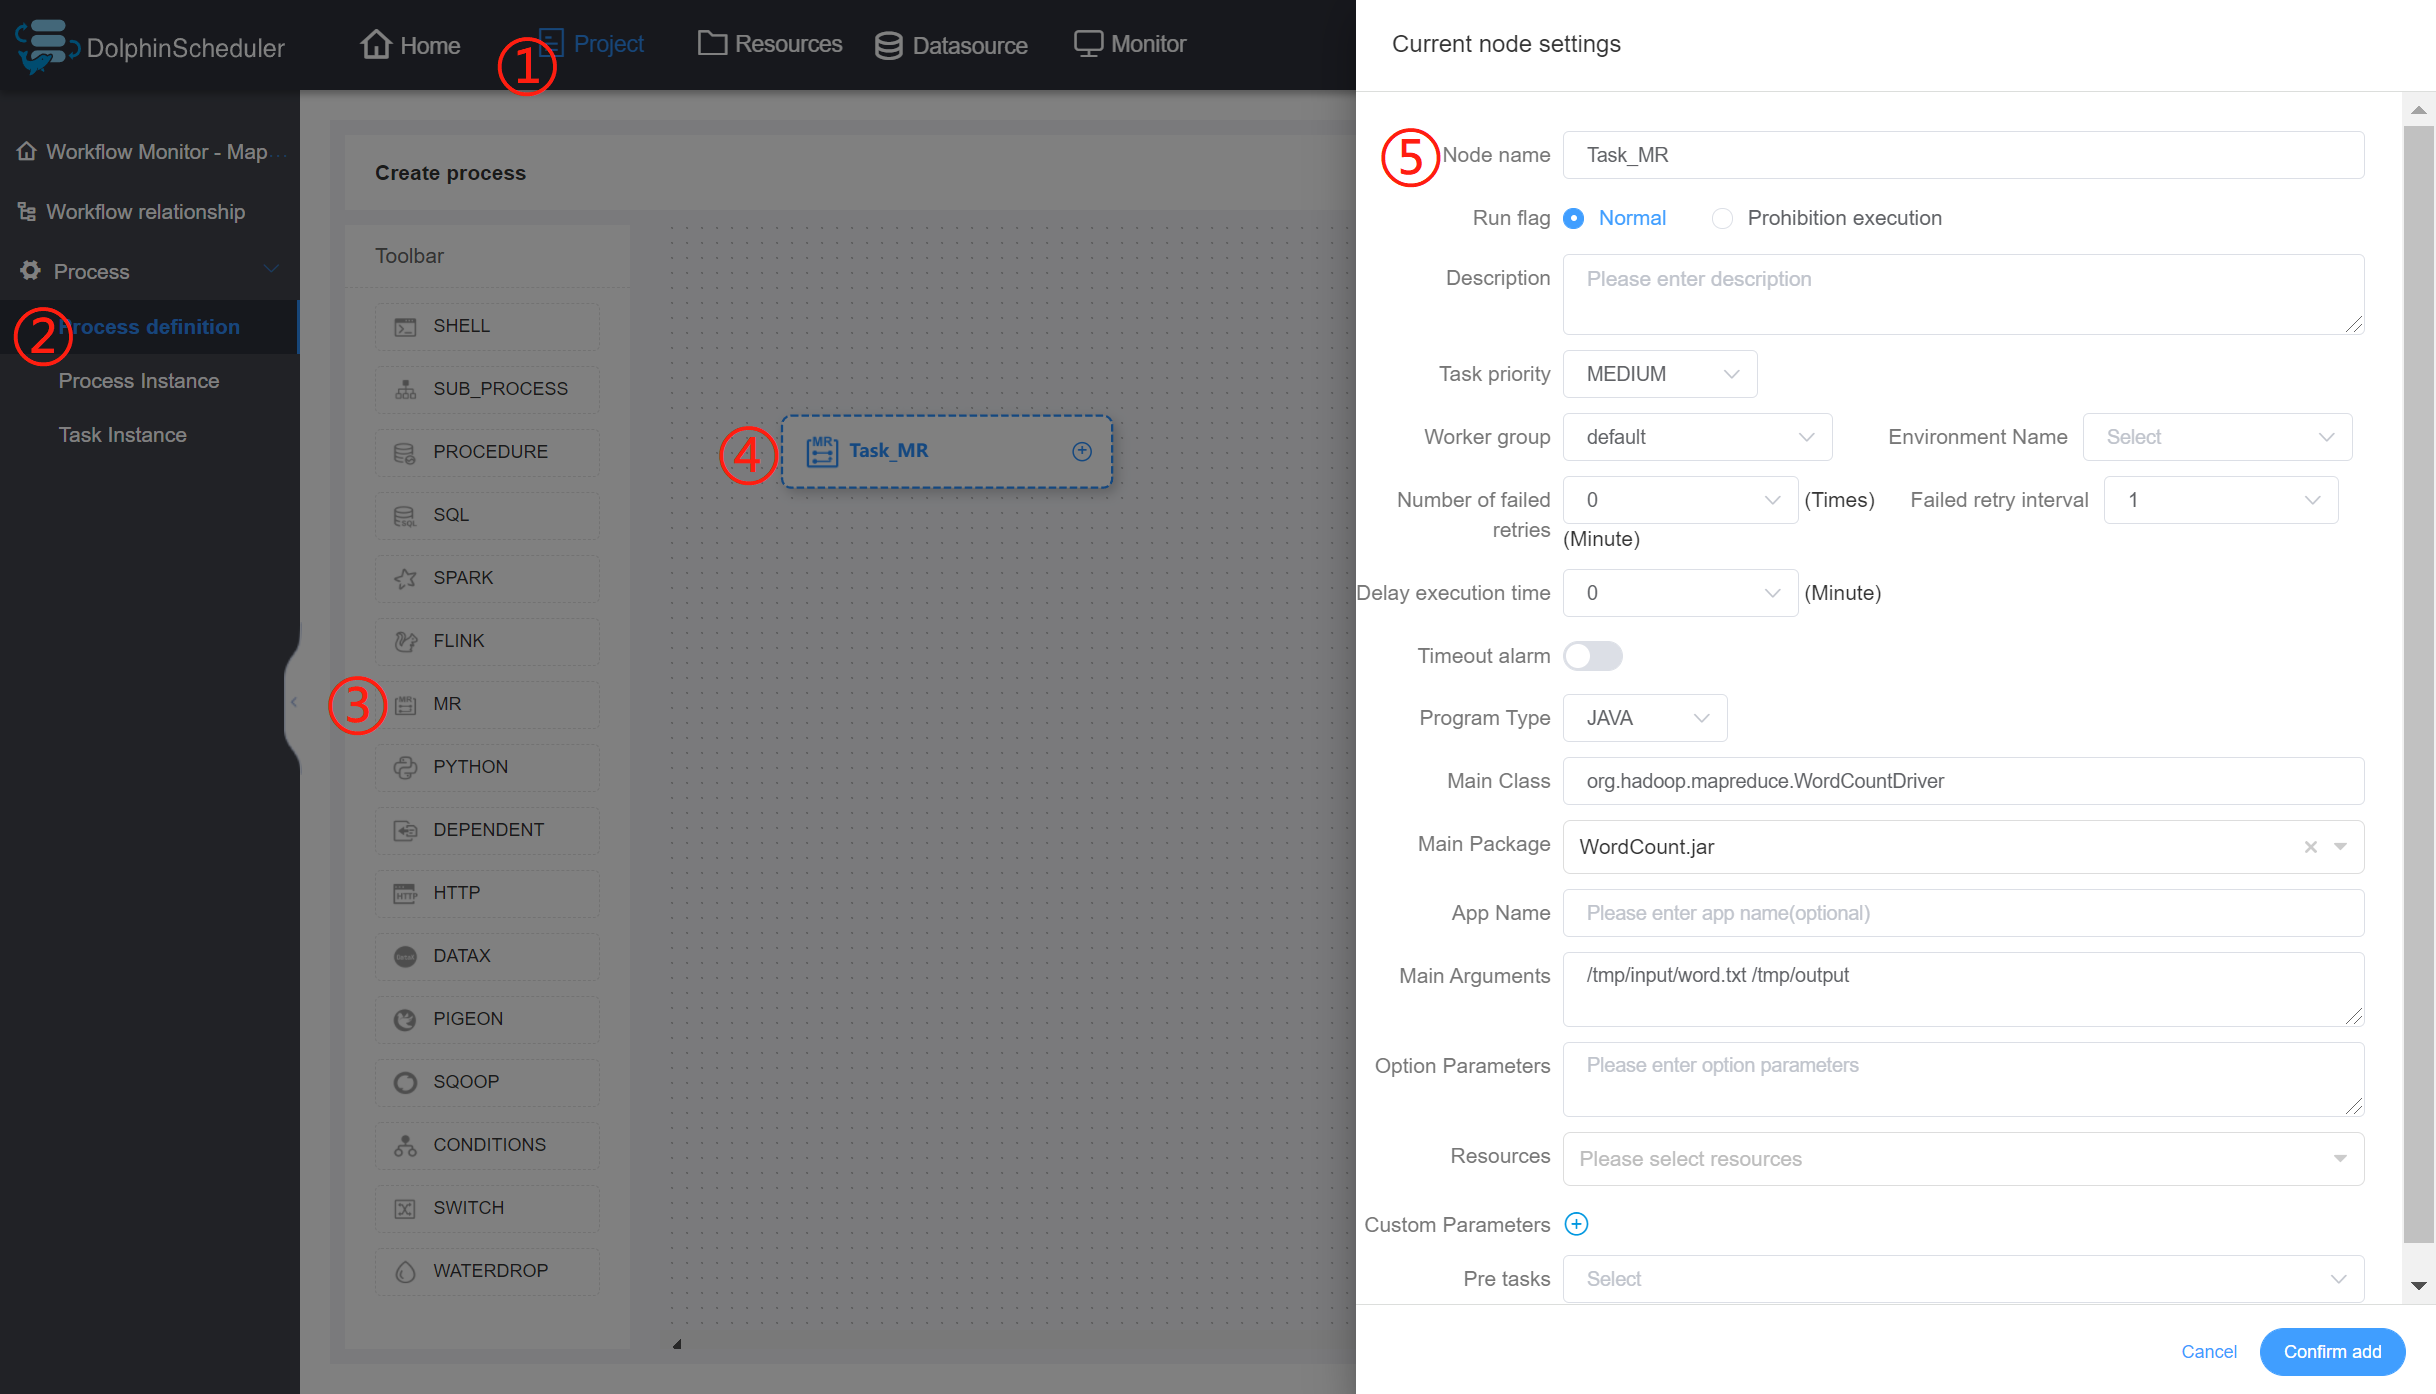Open the Datasource menu
The height and width of the screenshot is (1394, 2436).
pyautogui.click(x=951, y=45)
